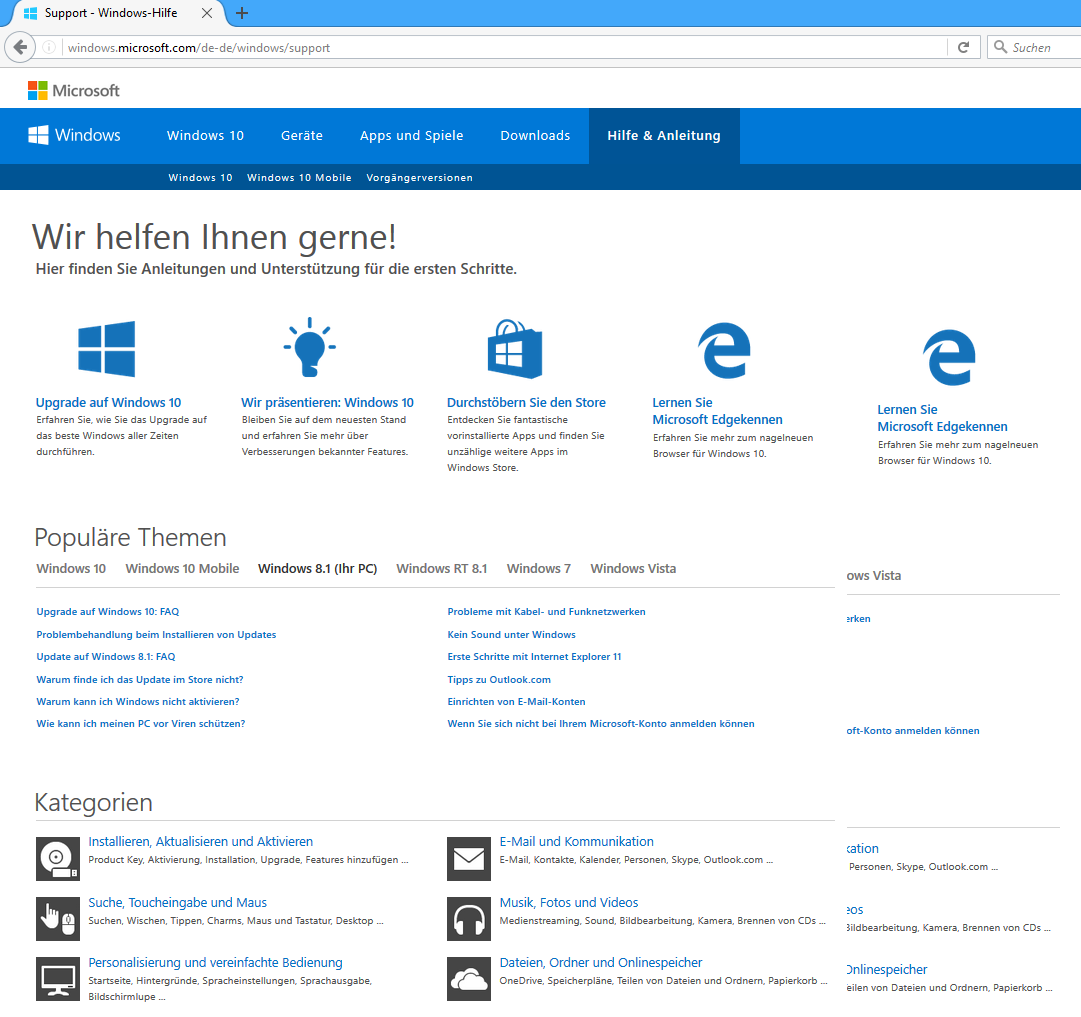Switch to Windows 10 Mobile topics tab

point(182,568)
